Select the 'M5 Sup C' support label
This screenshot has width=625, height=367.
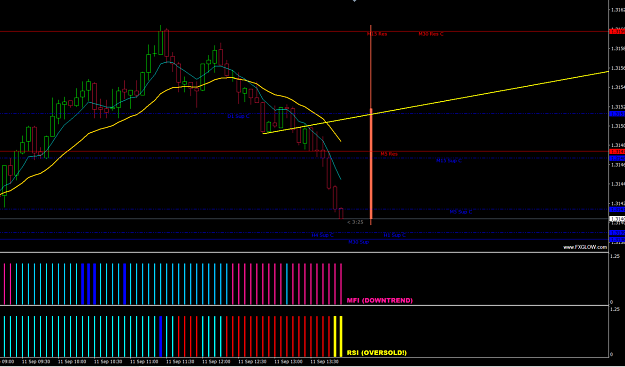pyautogui.click(x=461, y=212)
